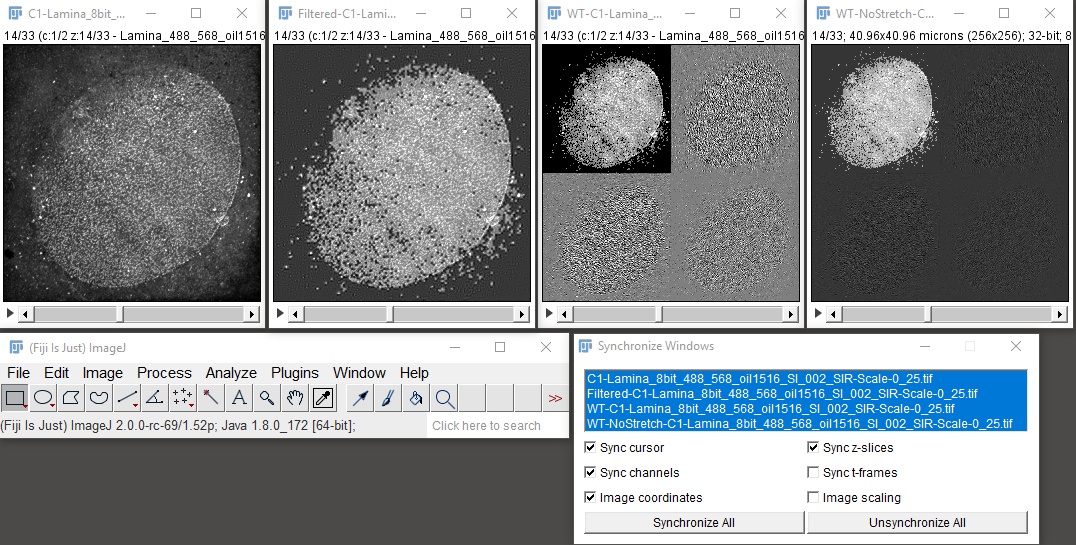Select the Text tool
Image resolution: width=1076 pixels, height=545 pixels.
pos(239,397)
